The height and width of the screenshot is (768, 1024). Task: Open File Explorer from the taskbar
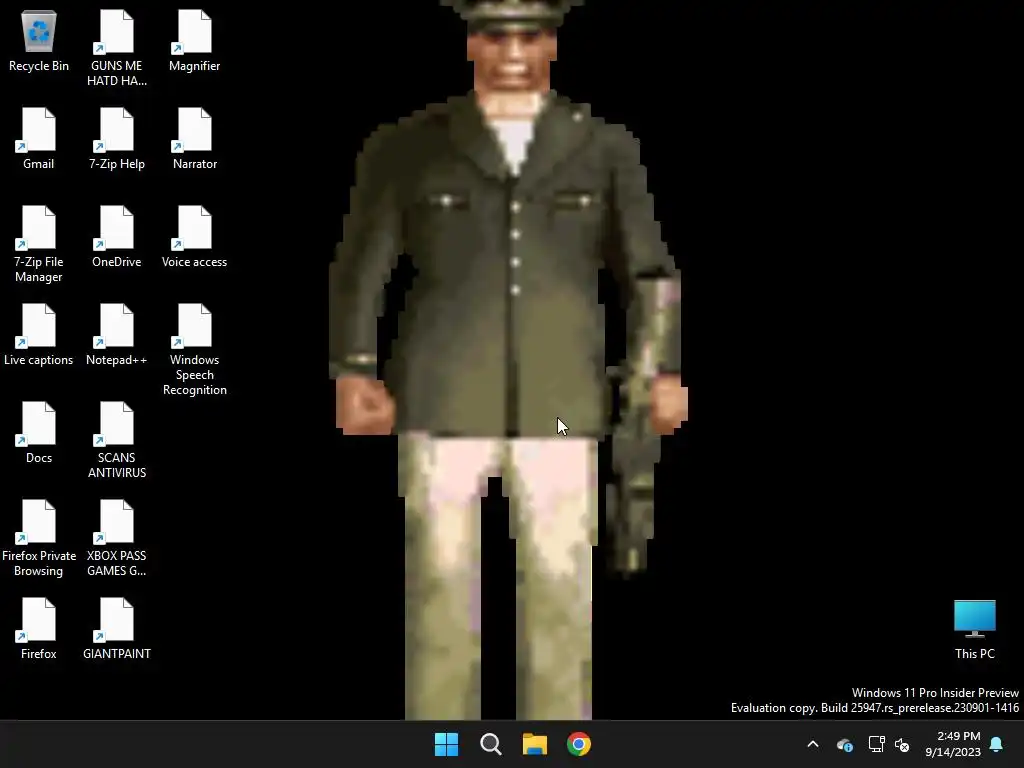tap(535, 744)
